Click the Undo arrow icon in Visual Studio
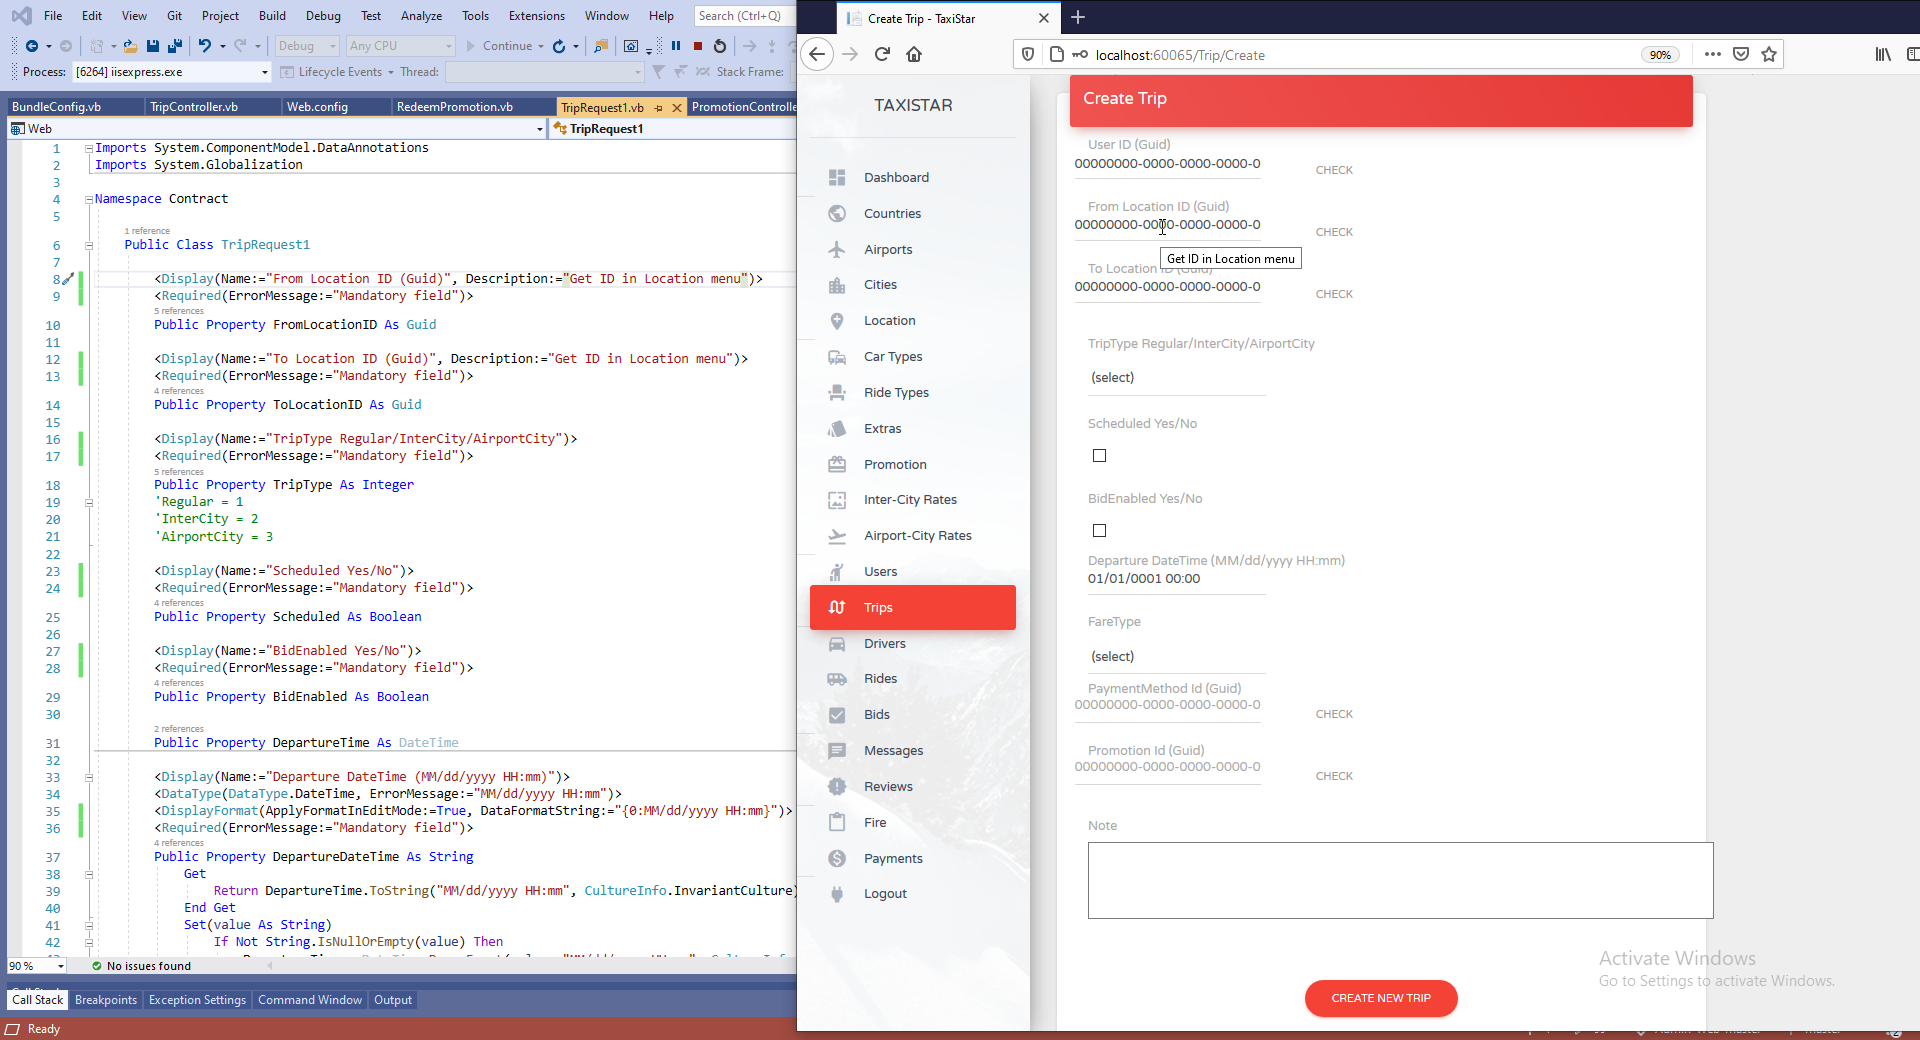The width and height of the screenshot is (1920, 1040). 205,46
